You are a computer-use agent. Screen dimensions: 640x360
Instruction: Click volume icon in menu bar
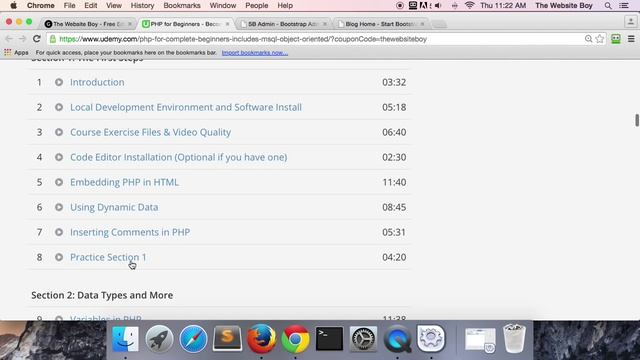[x=438, y=6]
